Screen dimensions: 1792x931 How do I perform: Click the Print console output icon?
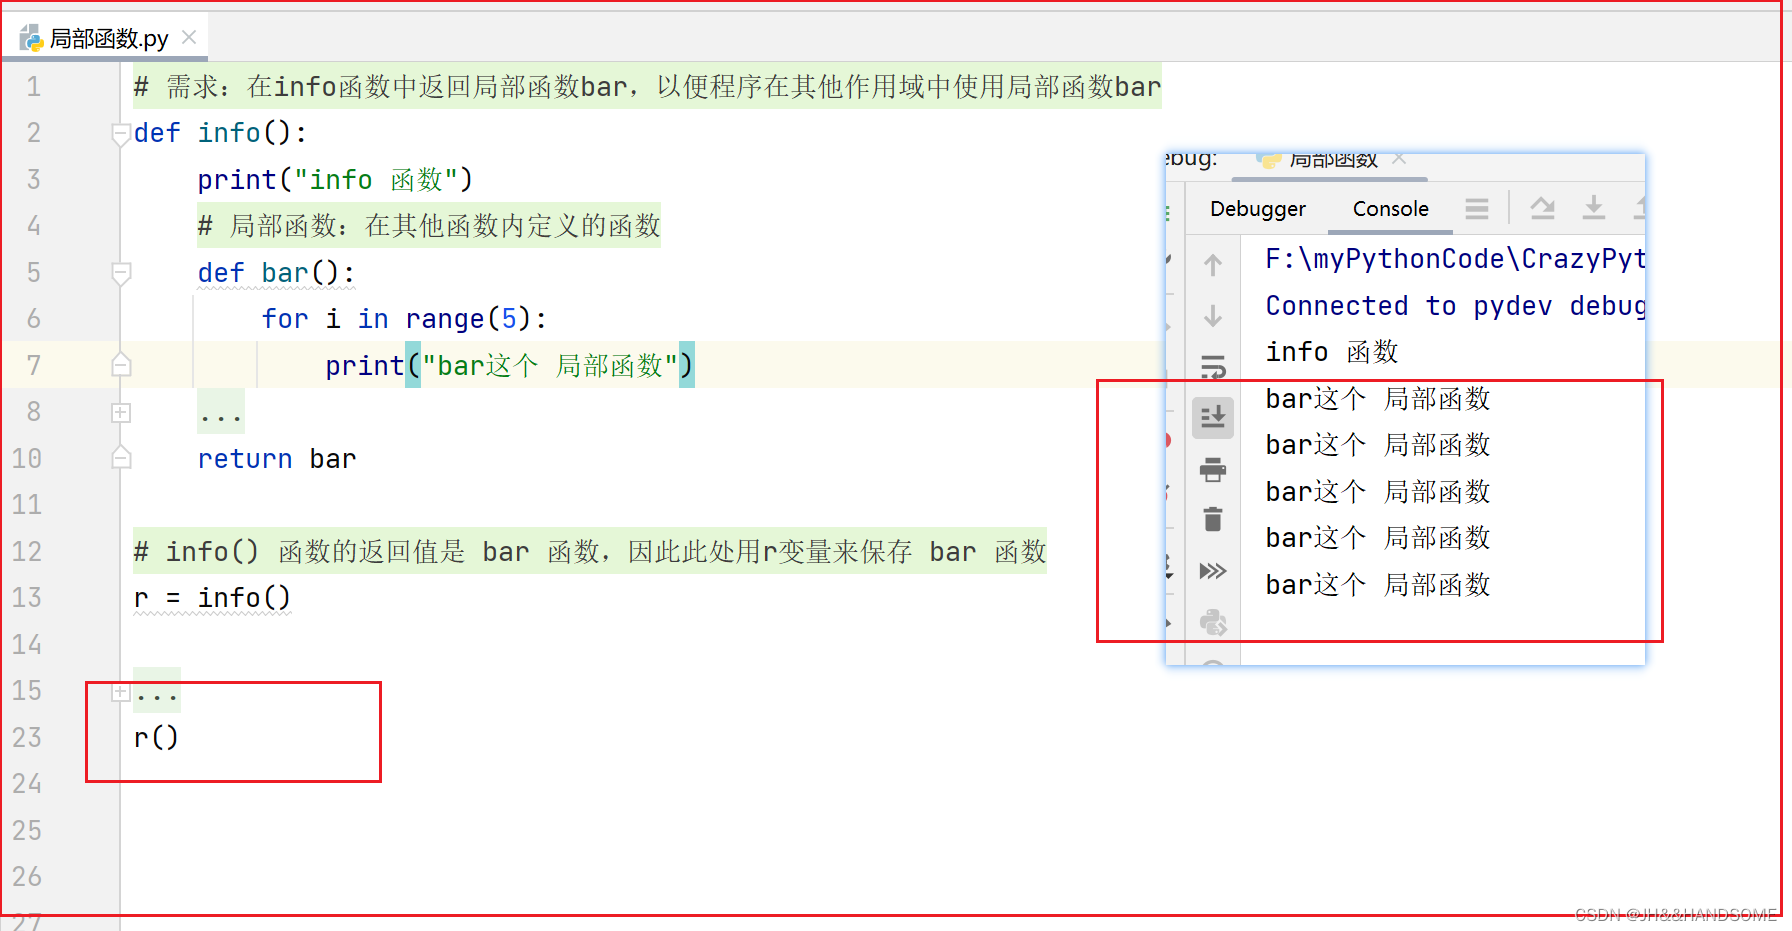click(1213, 469)
